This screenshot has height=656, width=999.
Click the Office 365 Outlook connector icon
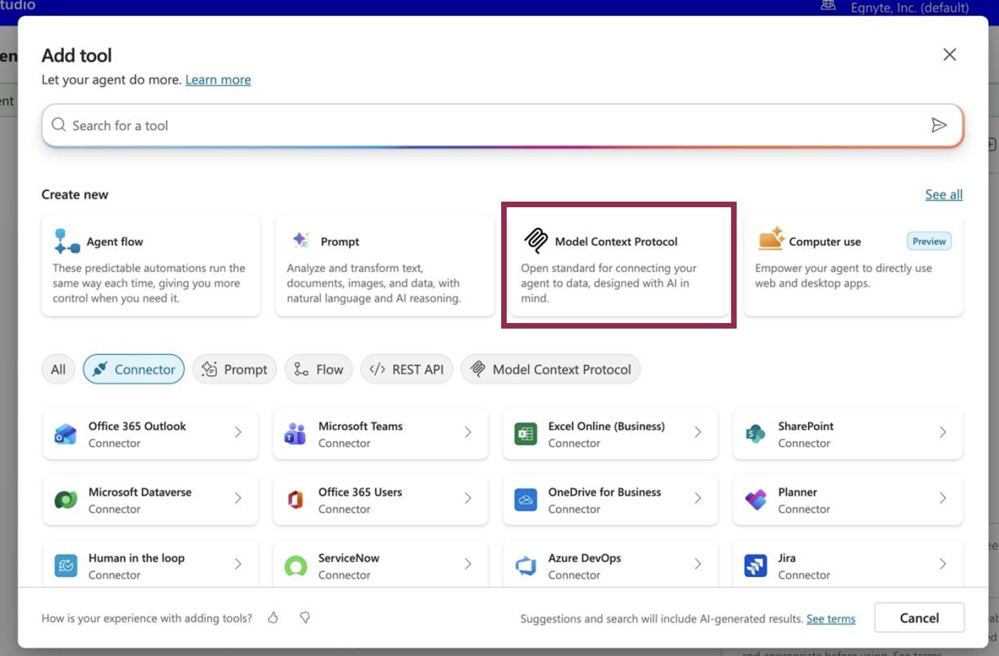click(65, 434)
